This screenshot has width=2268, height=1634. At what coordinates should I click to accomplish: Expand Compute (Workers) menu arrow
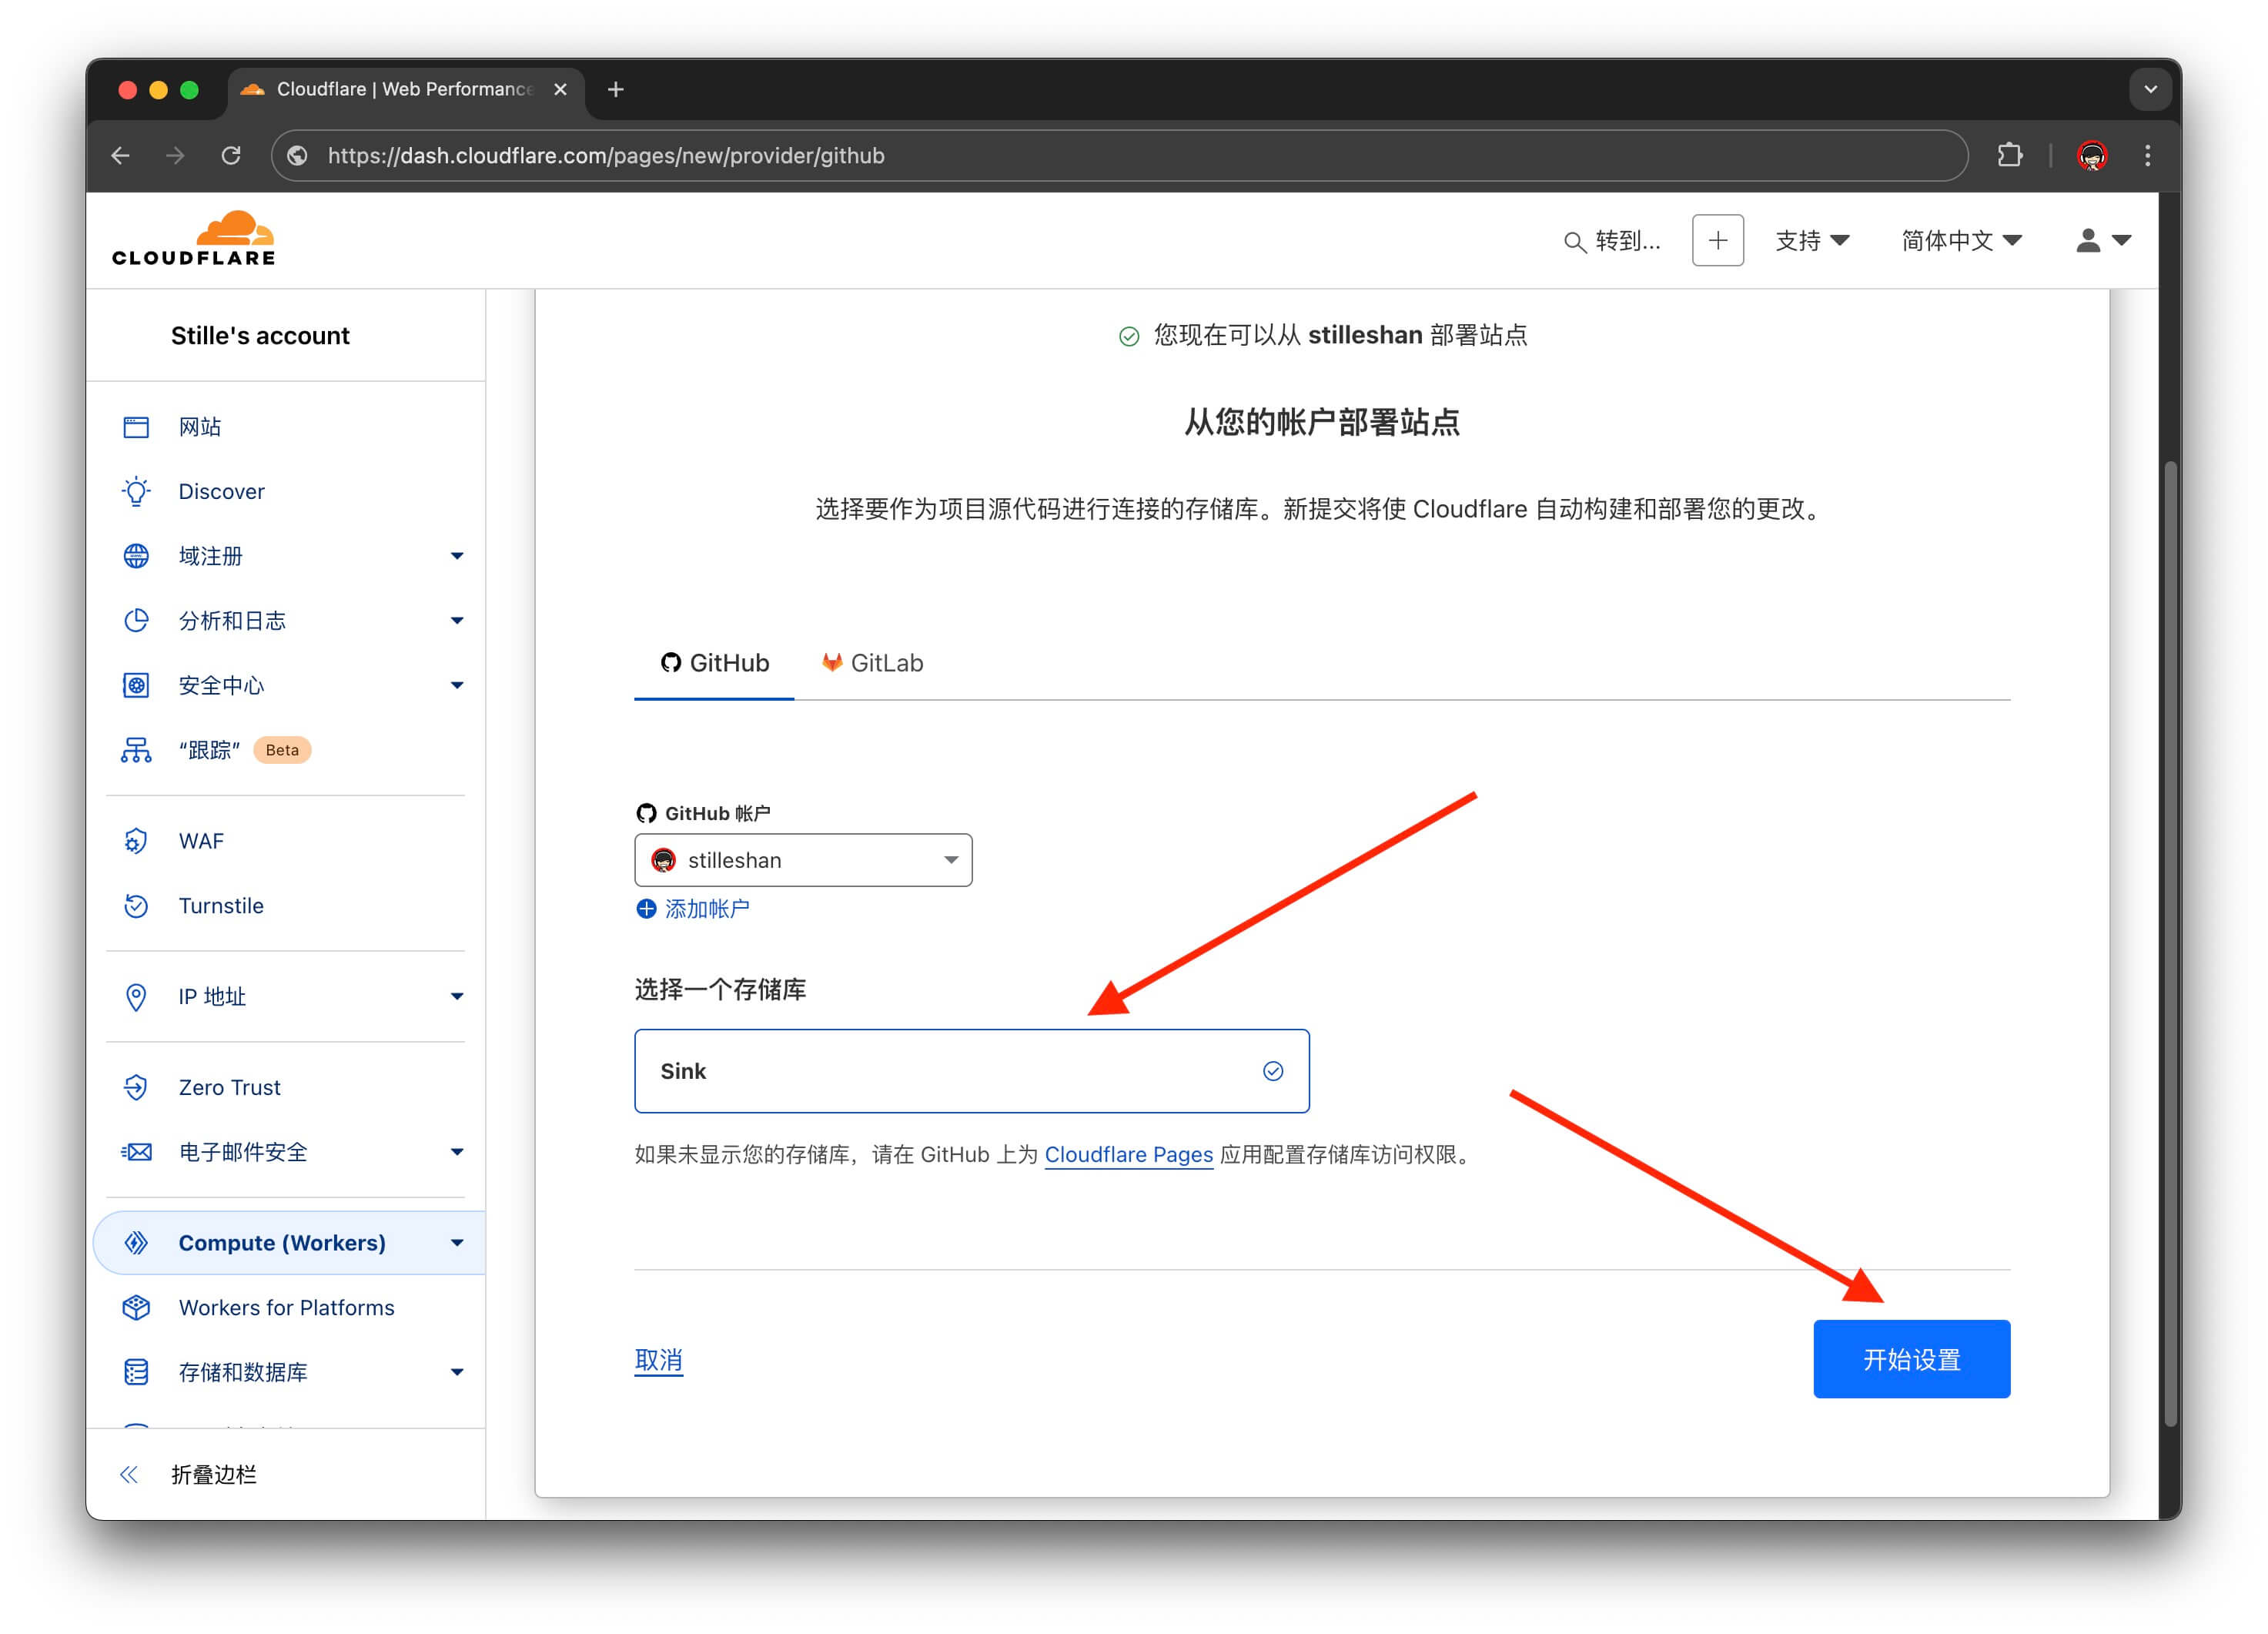tap(457, 1243)
